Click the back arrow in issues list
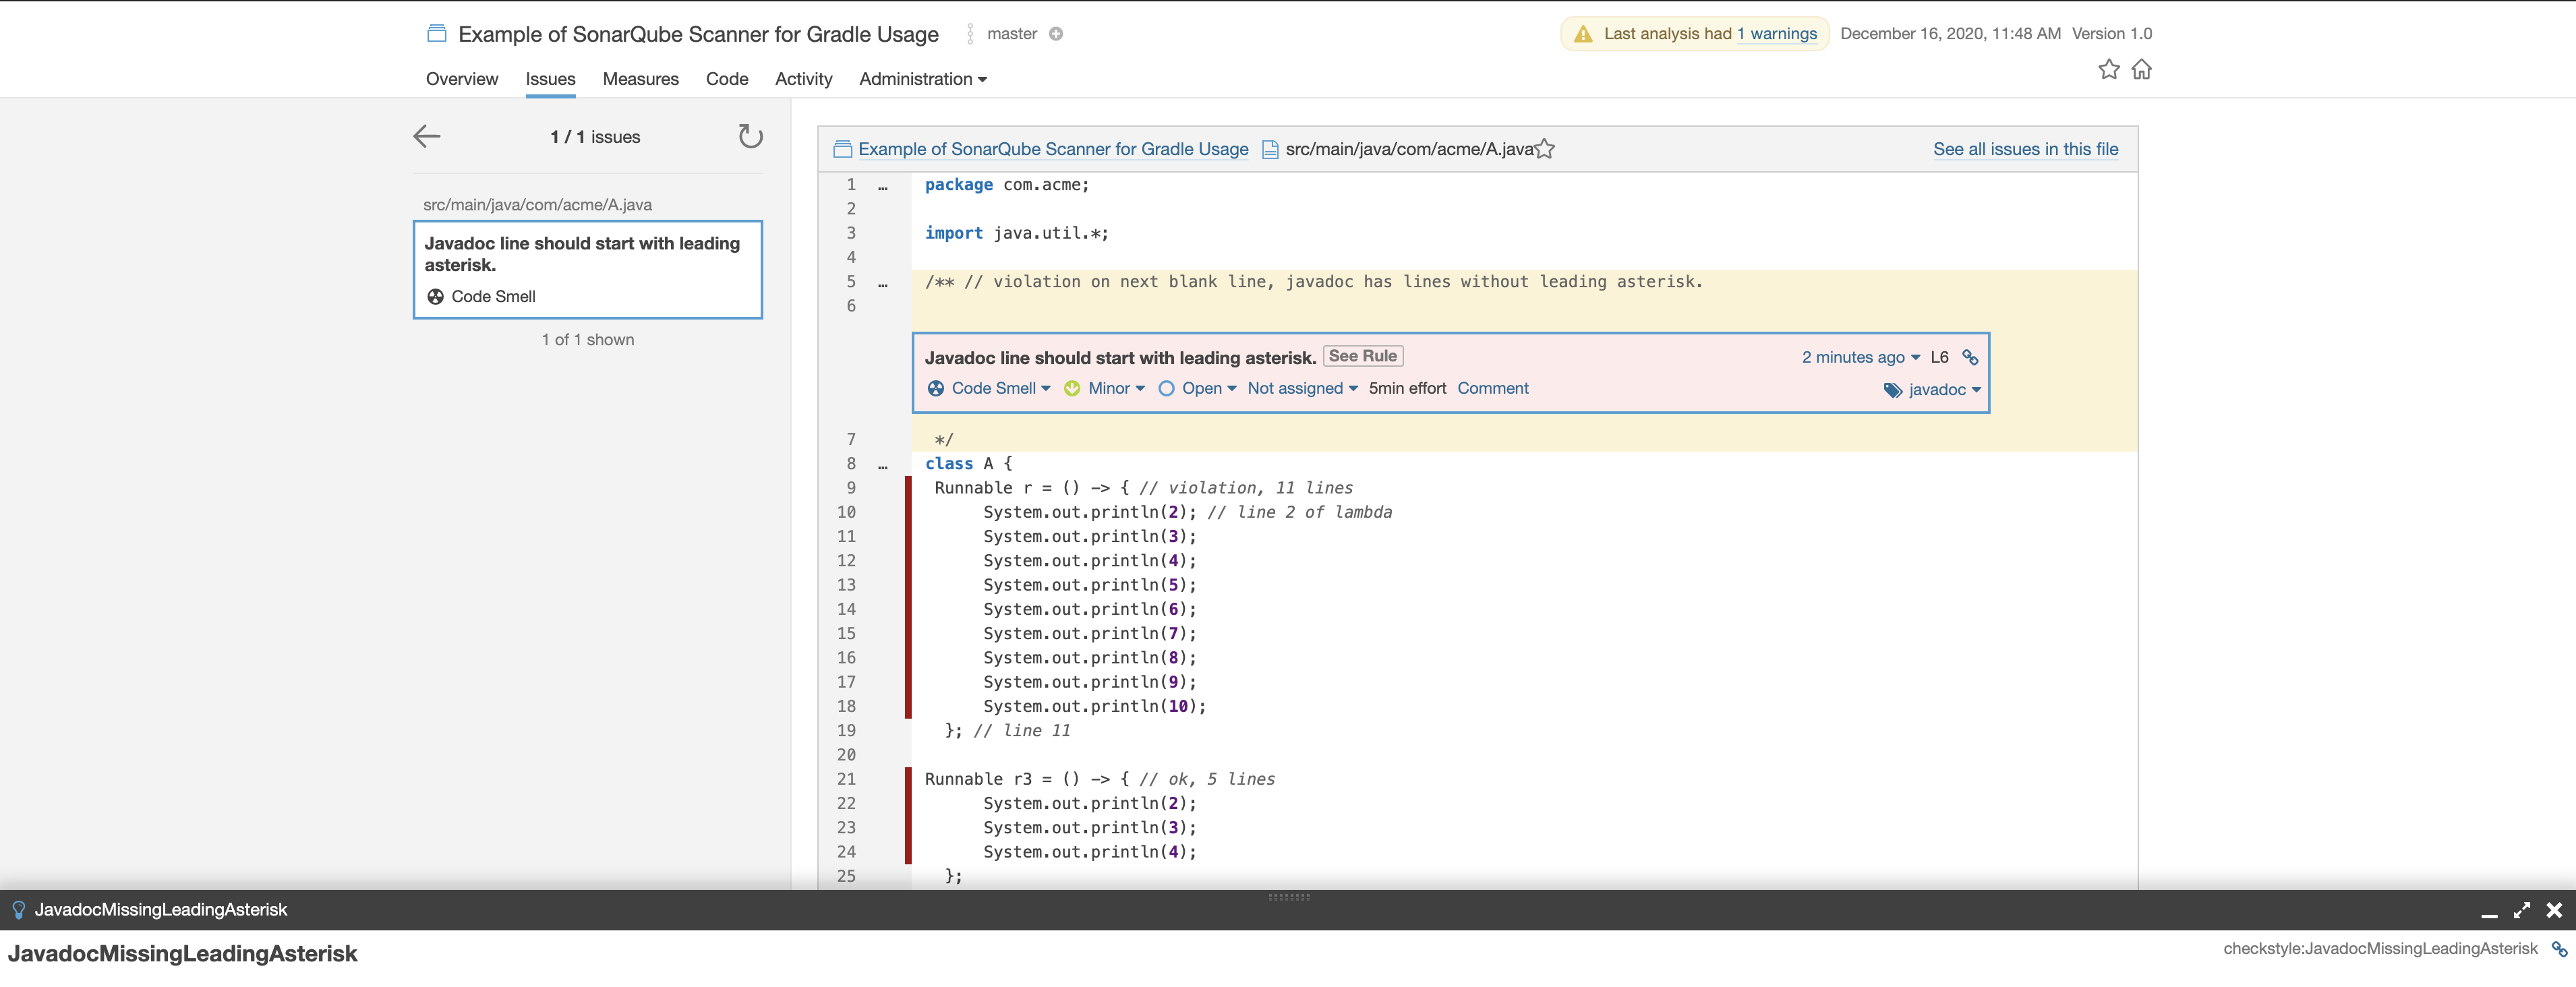2576x987 pixels. tap(427, 136)
